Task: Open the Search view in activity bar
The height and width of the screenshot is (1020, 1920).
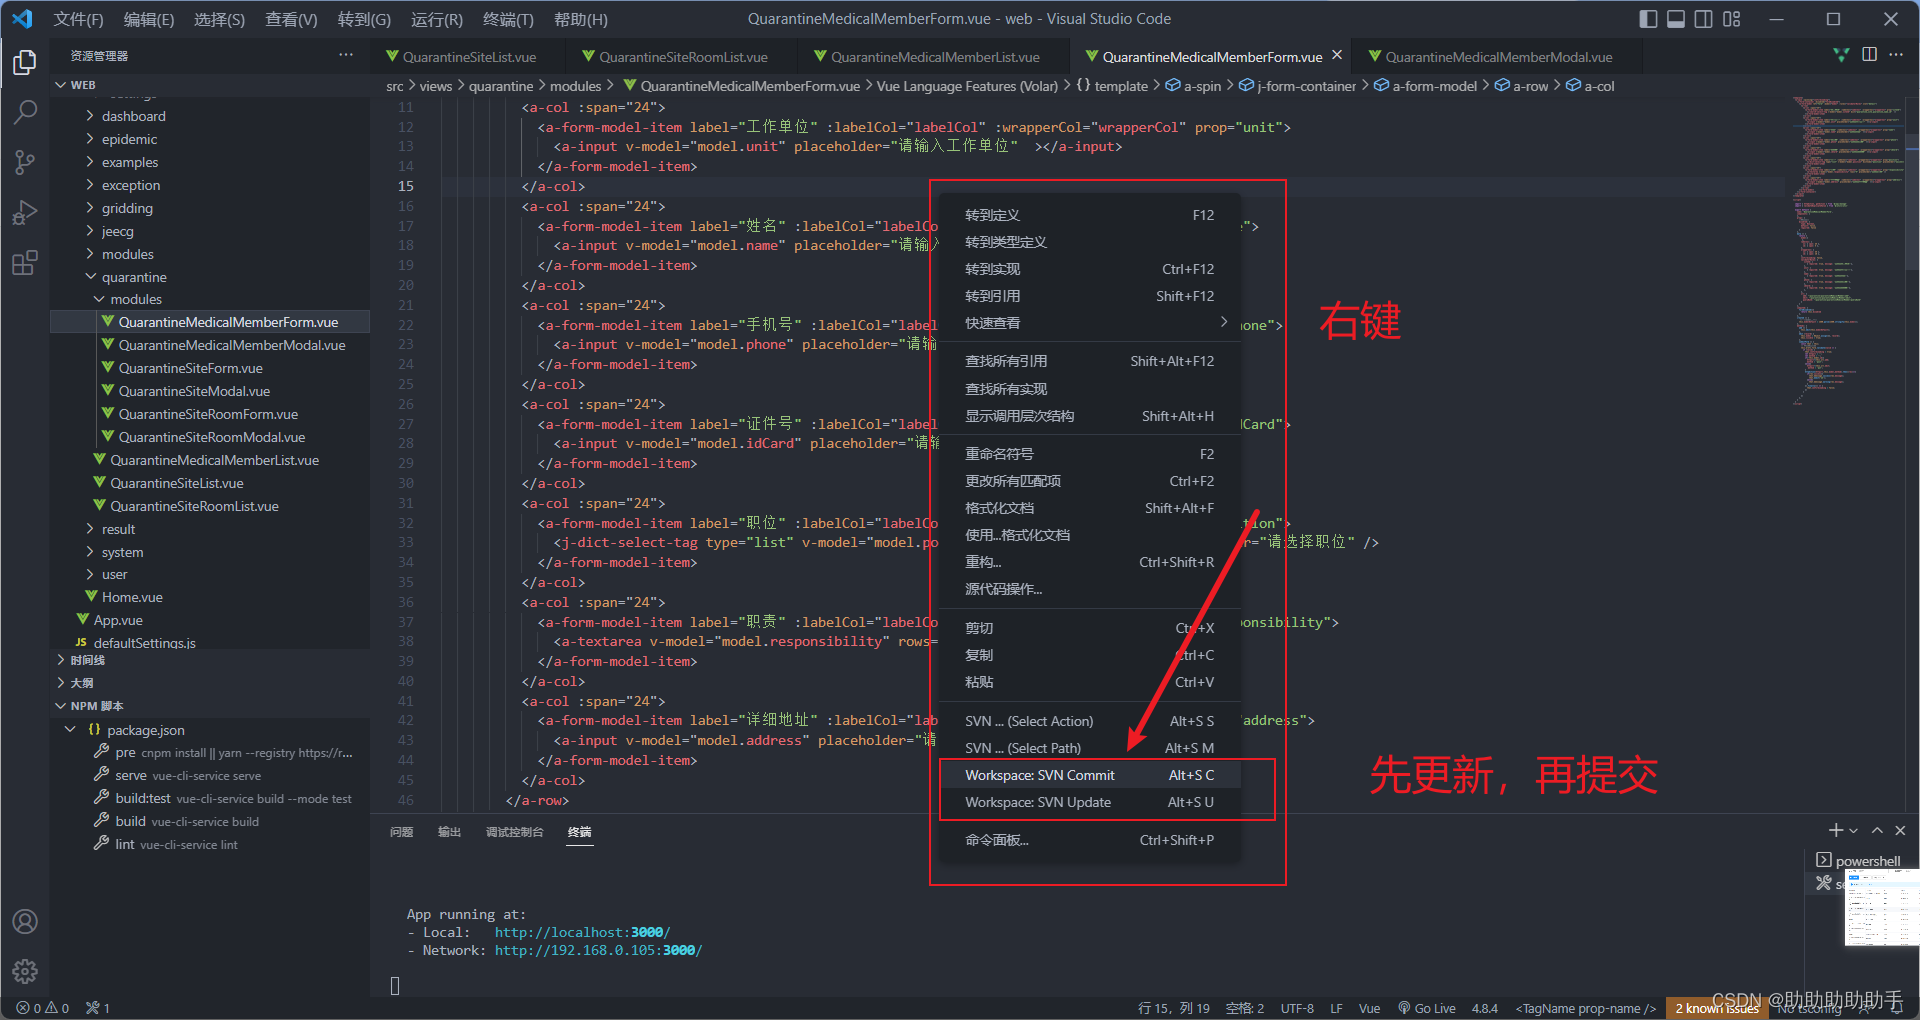Action: 25,112
